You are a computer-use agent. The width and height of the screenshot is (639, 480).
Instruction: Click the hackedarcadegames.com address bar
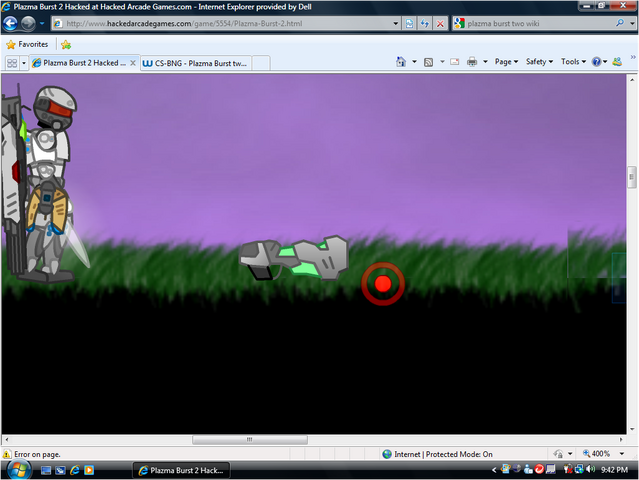coord(226,24)
